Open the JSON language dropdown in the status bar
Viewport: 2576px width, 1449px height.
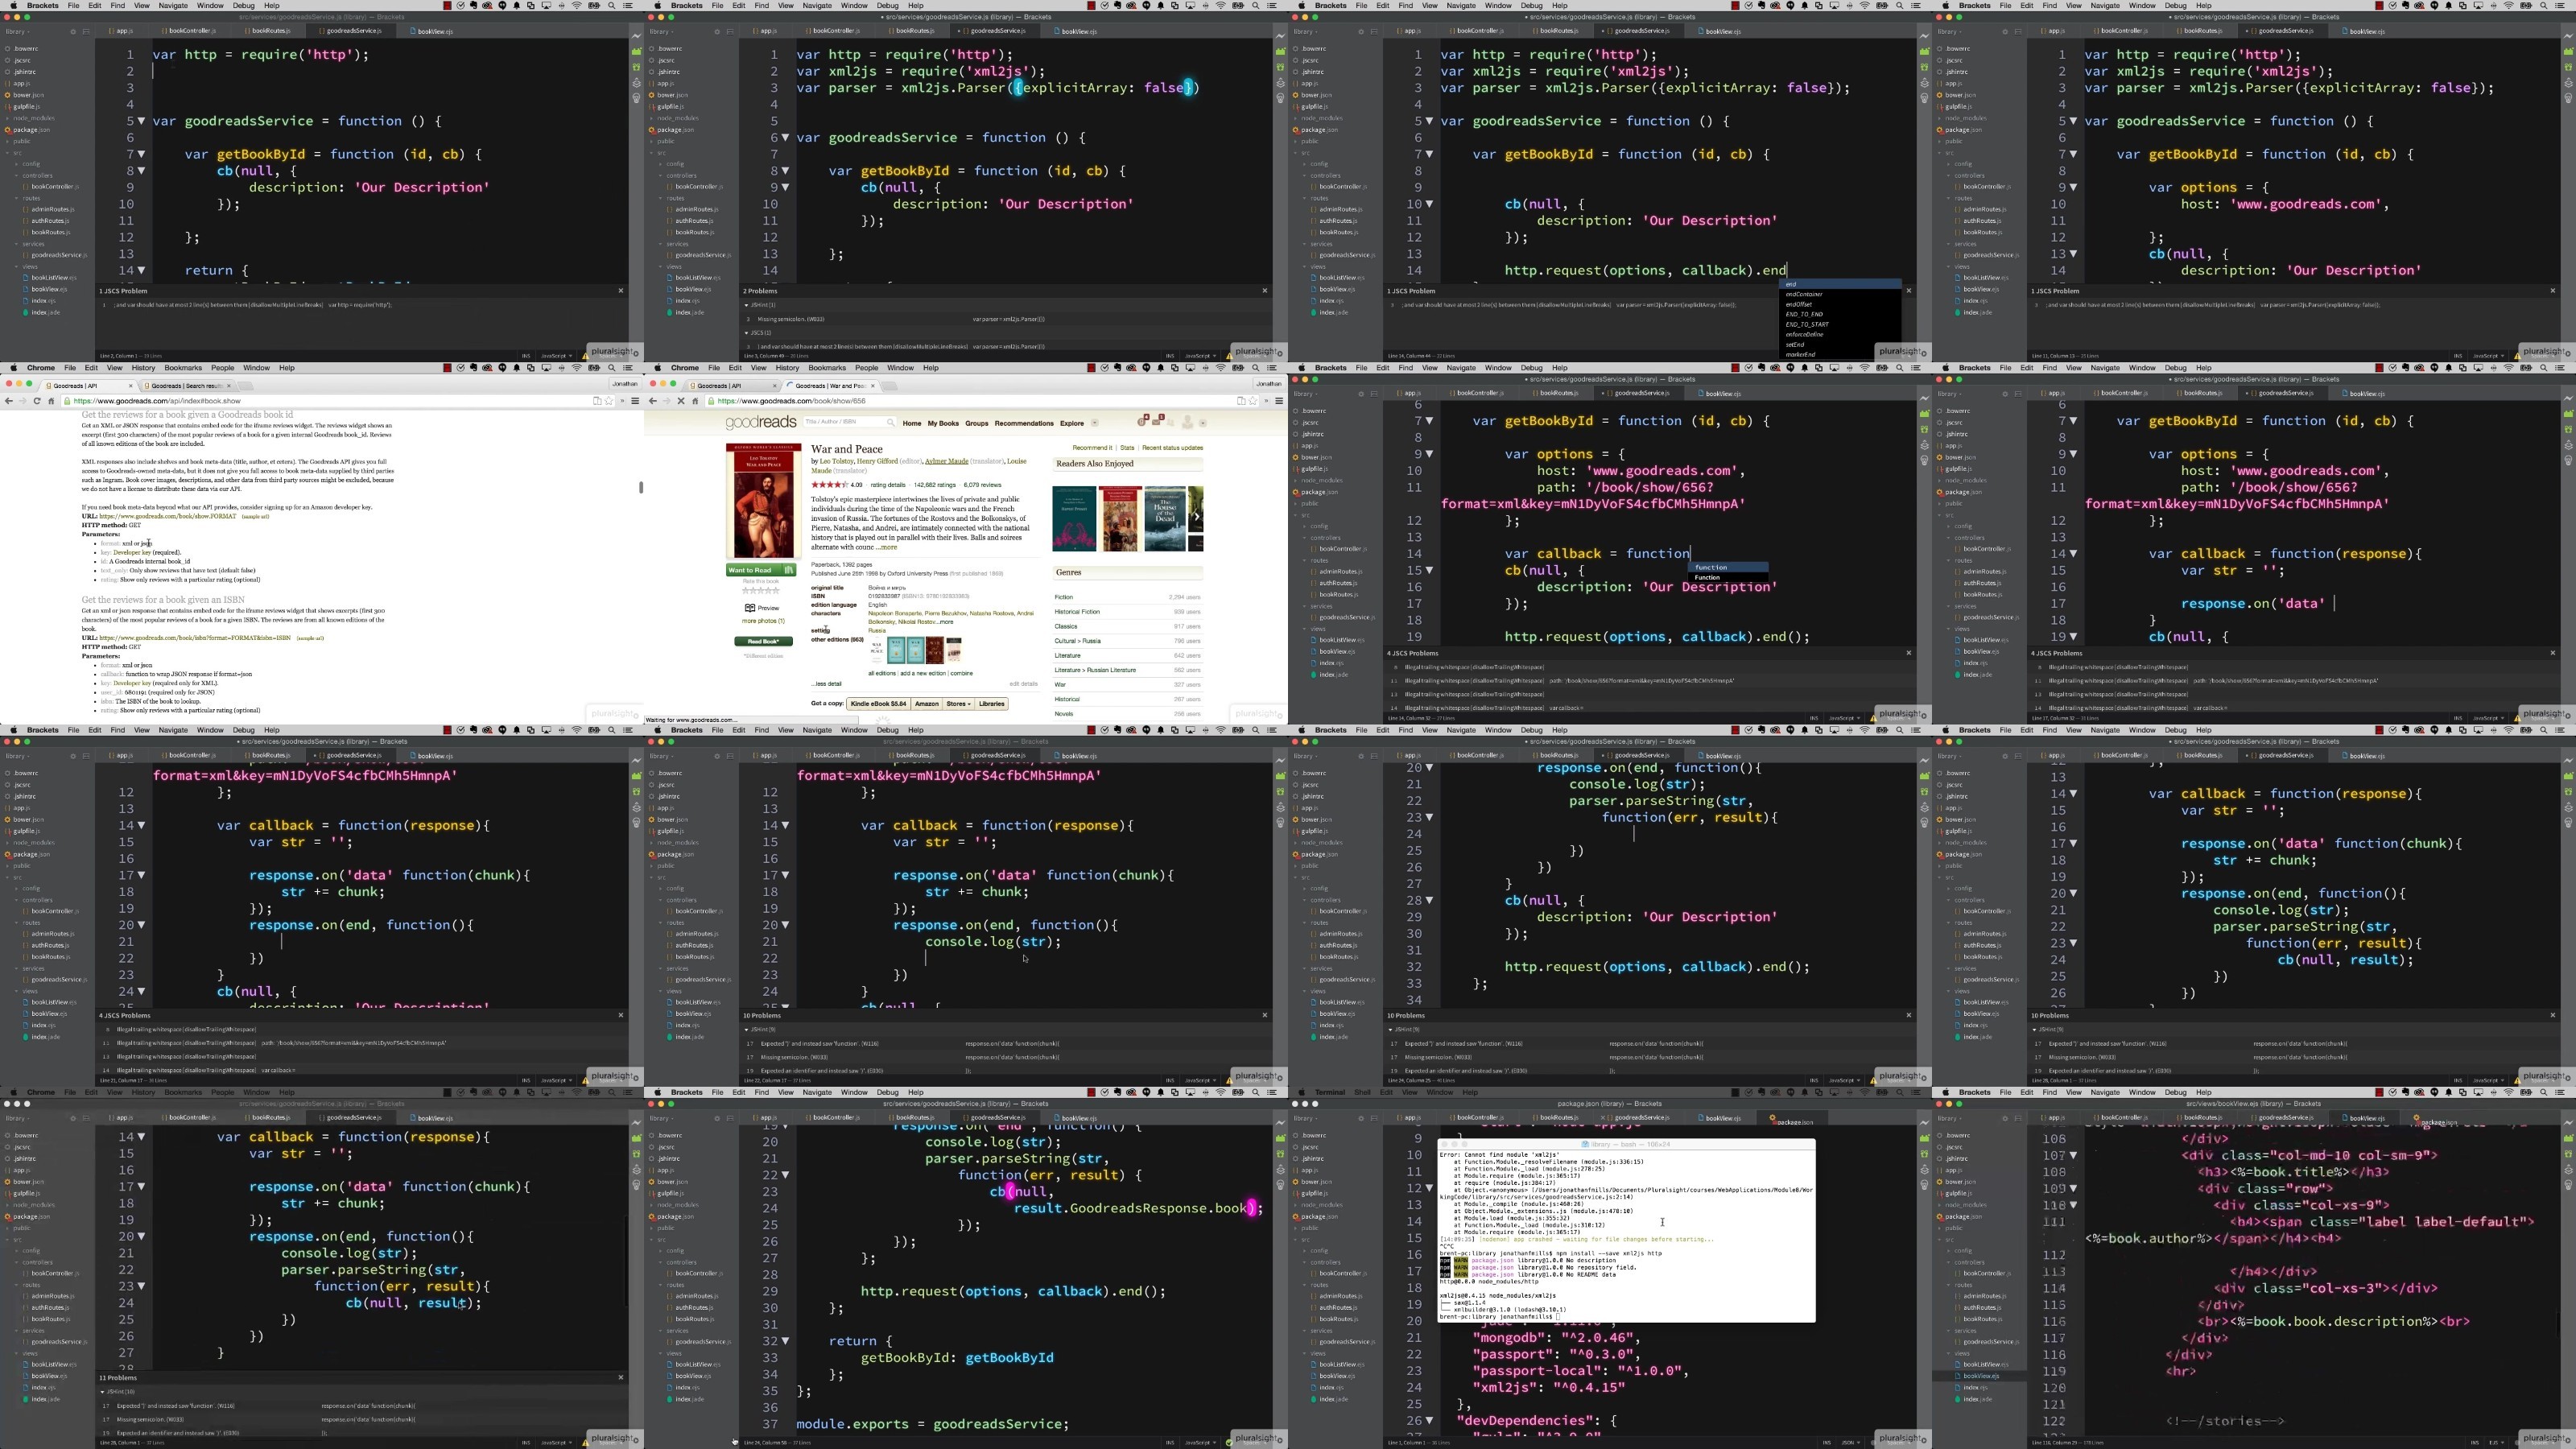point(1850,1443)
